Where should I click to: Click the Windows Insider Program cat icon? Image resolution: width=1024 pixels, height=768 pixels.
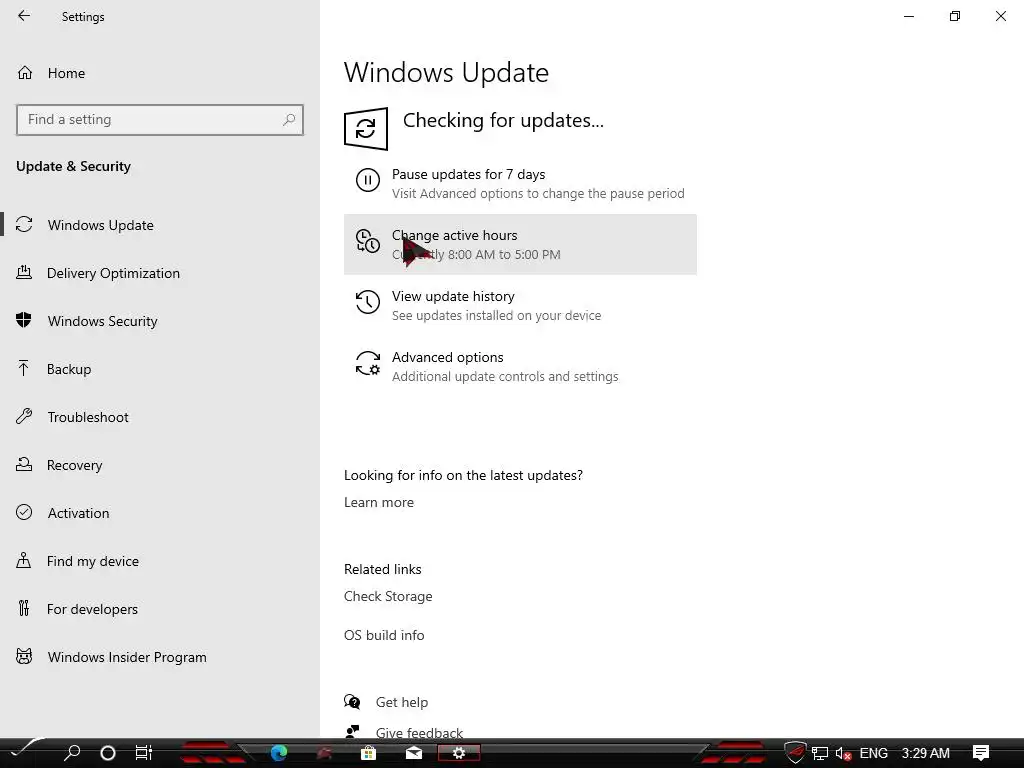point(24,656)
